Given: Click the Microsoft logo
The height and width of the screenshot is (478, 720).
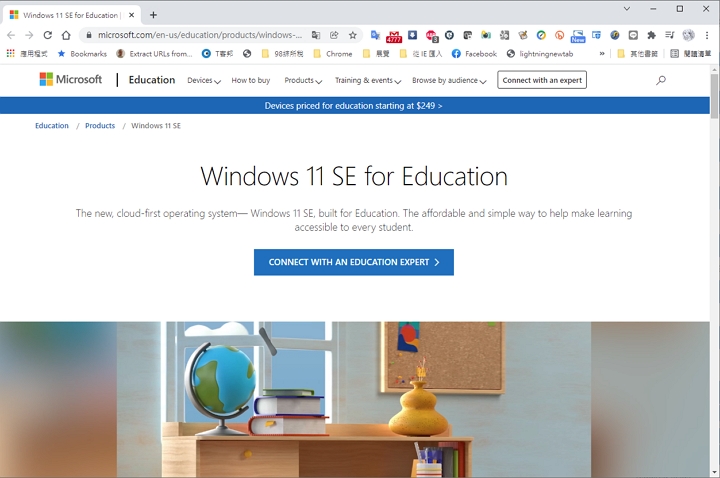Looking at the screenshot, I should pyautogui.click(x=70, y=80).
